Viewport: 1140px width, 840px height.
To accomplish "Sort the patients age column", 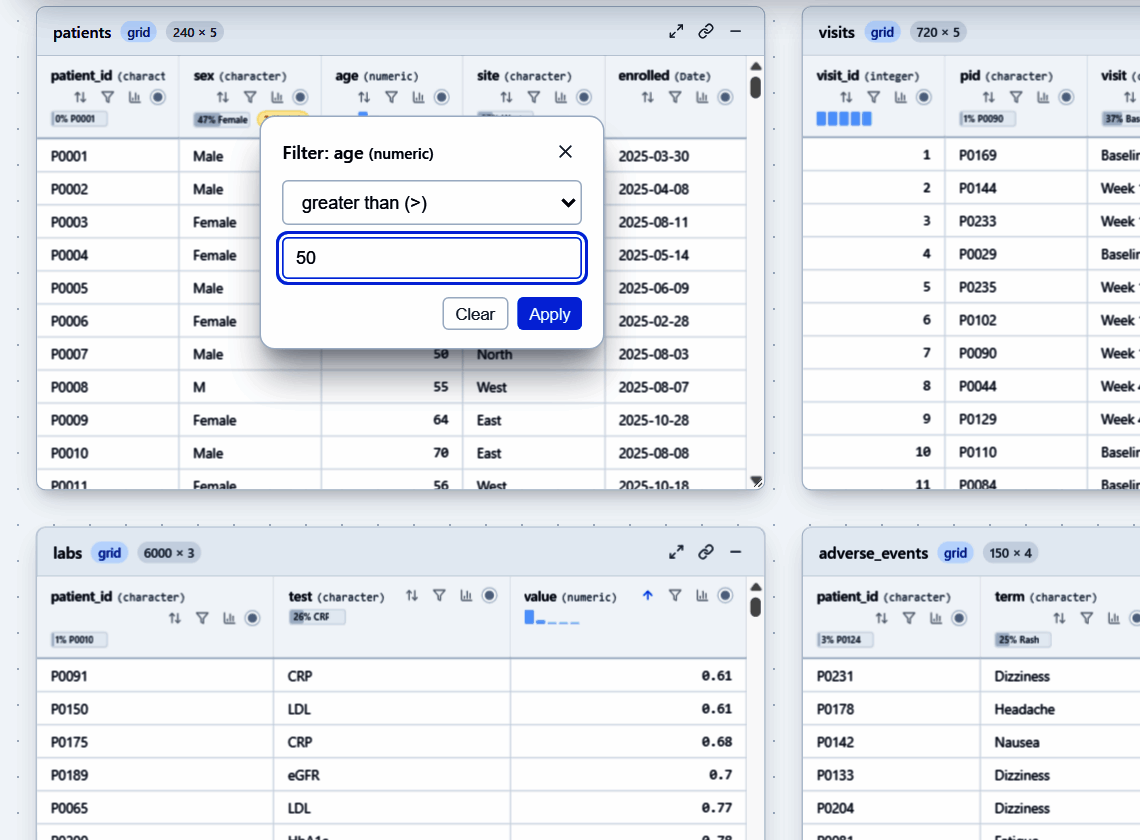I will click(x=364, y=97).
